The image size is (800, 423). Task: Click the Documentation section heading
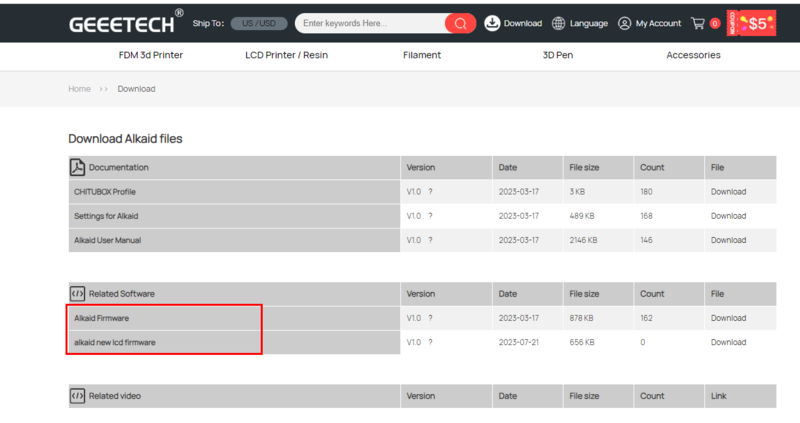[x=118, y=167]
